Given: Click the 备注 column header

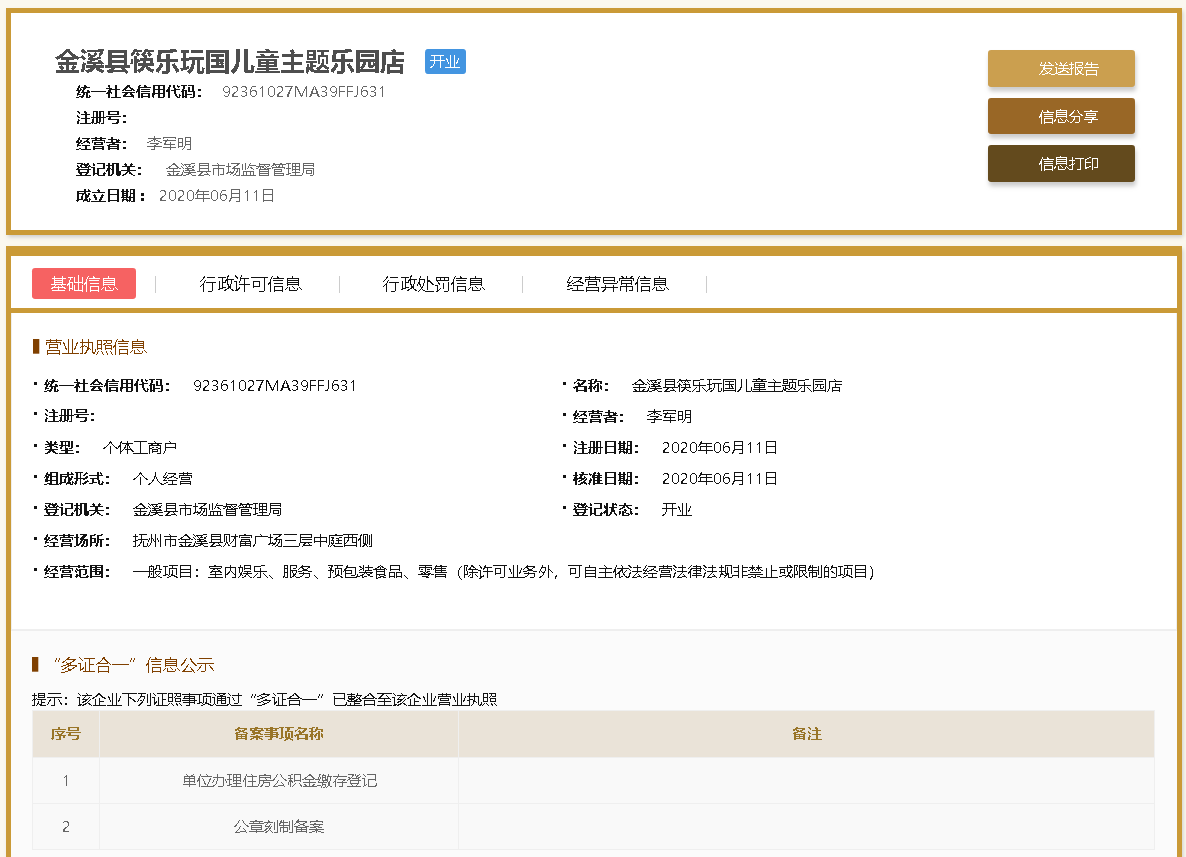Looking at the screenshot, I should pyautogui.click(x=806, y=734).
